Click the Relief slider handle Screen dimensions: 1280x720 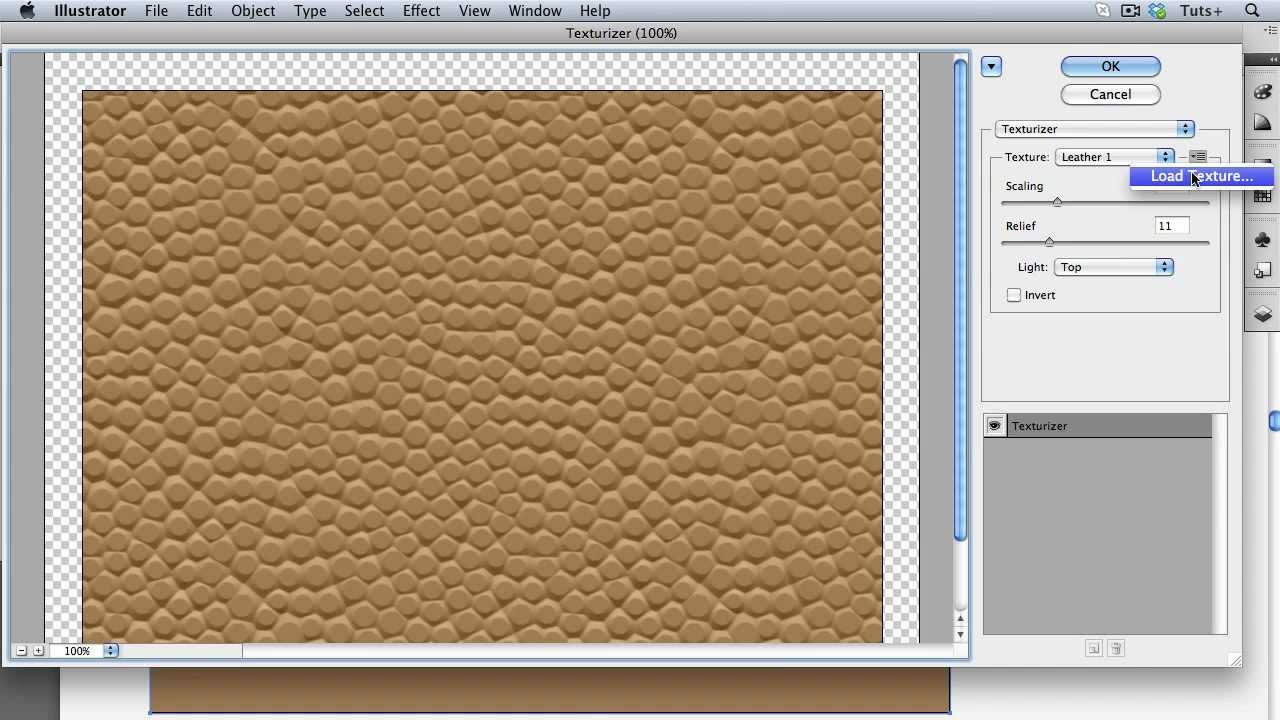[x=1049, y=242]
